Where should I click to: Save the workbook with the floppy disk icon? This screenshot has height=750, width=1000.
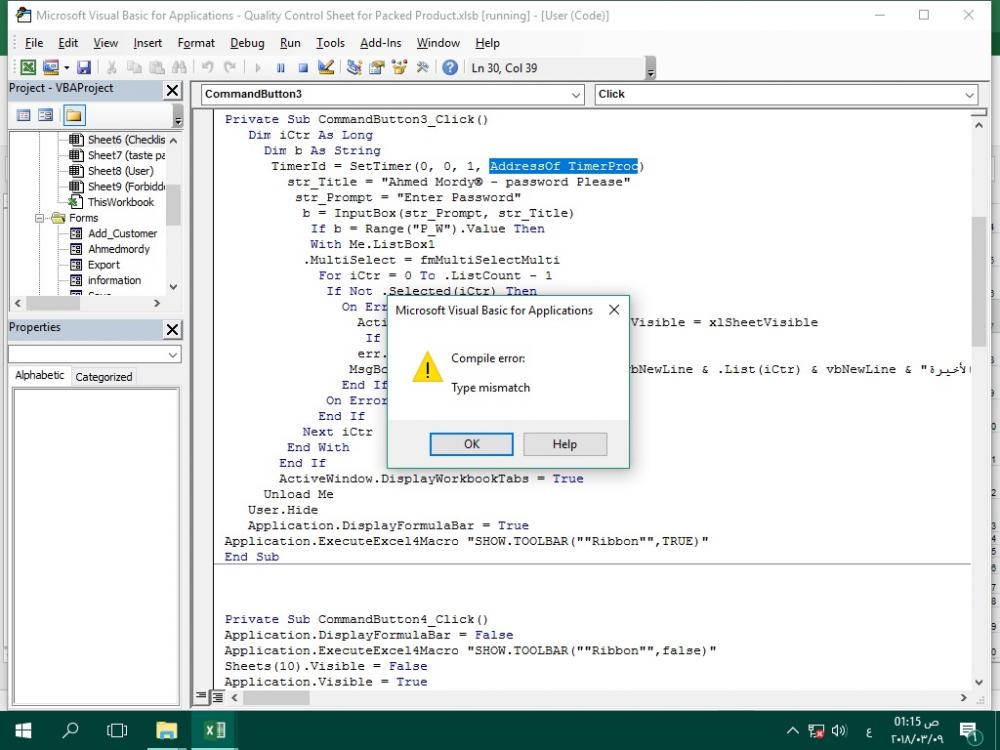coord(84,67)
